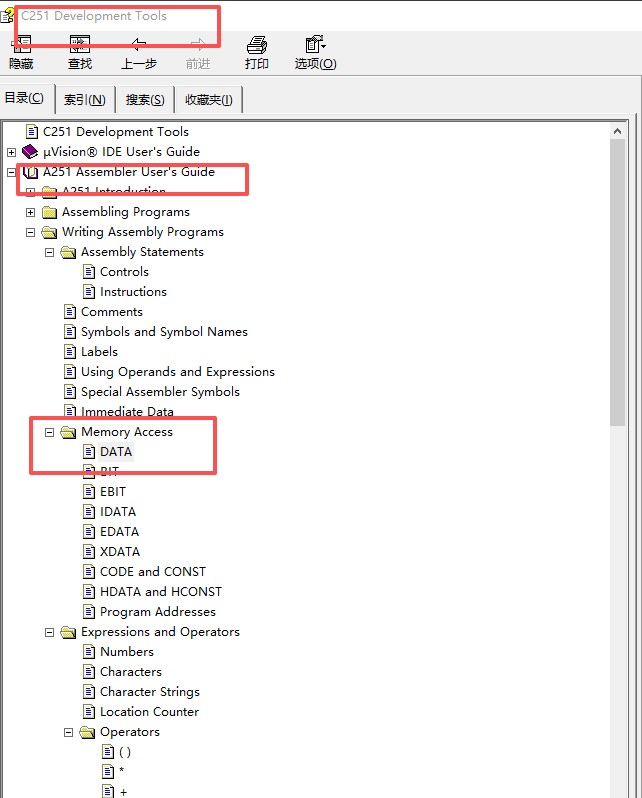Click the folder icon beside Operators
The image size is (642, 798).
(x=87, y=732)
